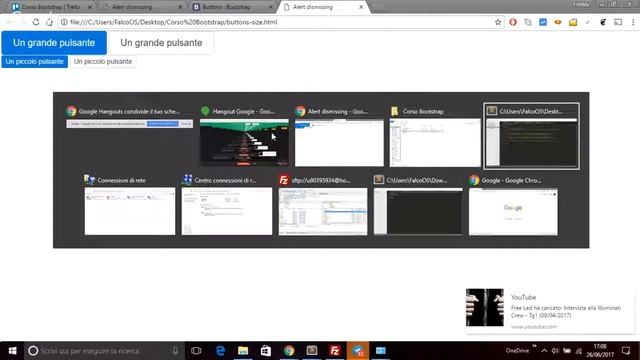Image resolution: width=640 pixels, height=360 pixels.
Task: Switch to Google - Google Chrome thumbnail
Action: point(513,204)
